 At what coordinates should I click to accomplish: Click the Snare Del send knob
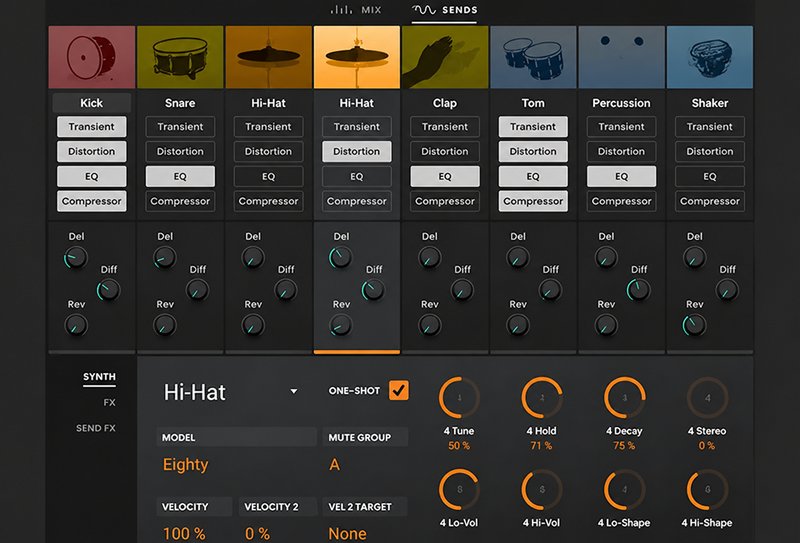point(165,258)
